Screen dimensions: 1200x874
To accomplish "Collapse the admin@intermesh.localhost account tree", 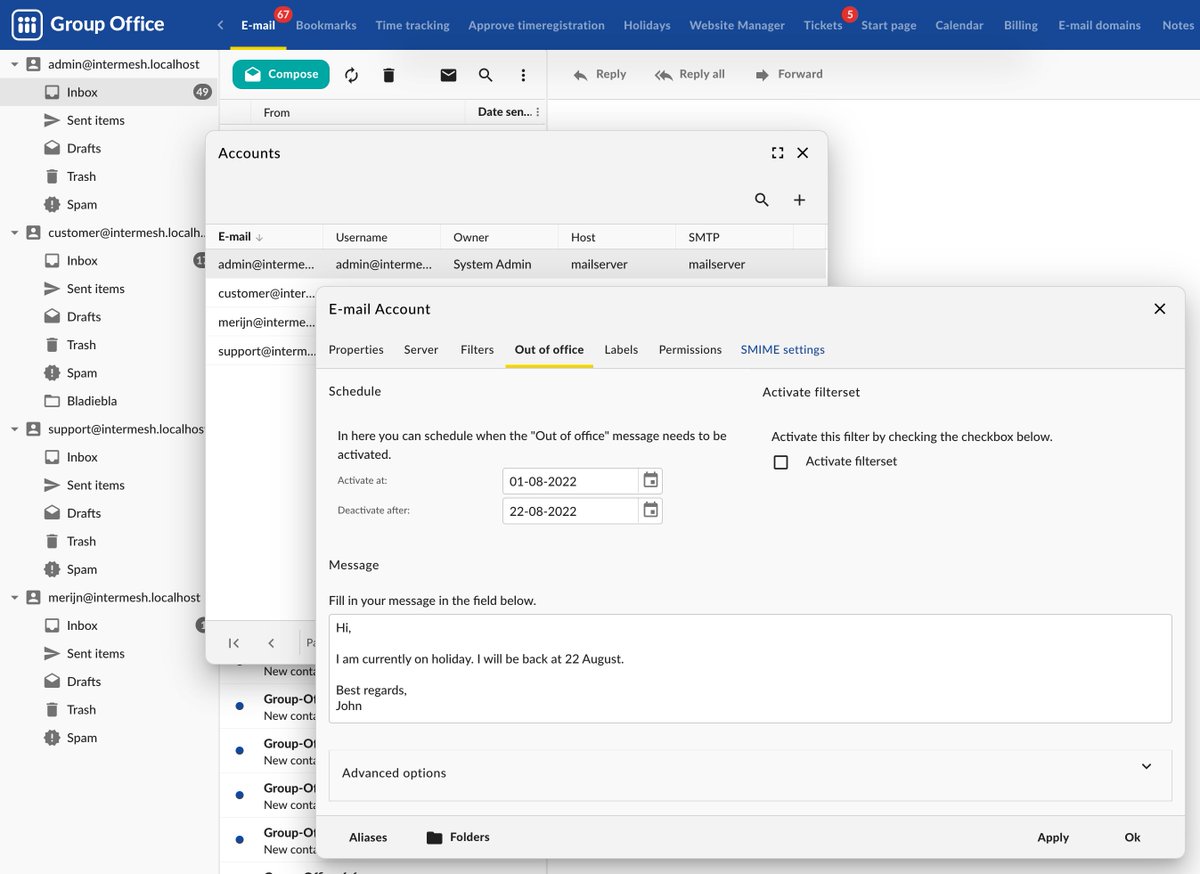I will pos(14,64).
